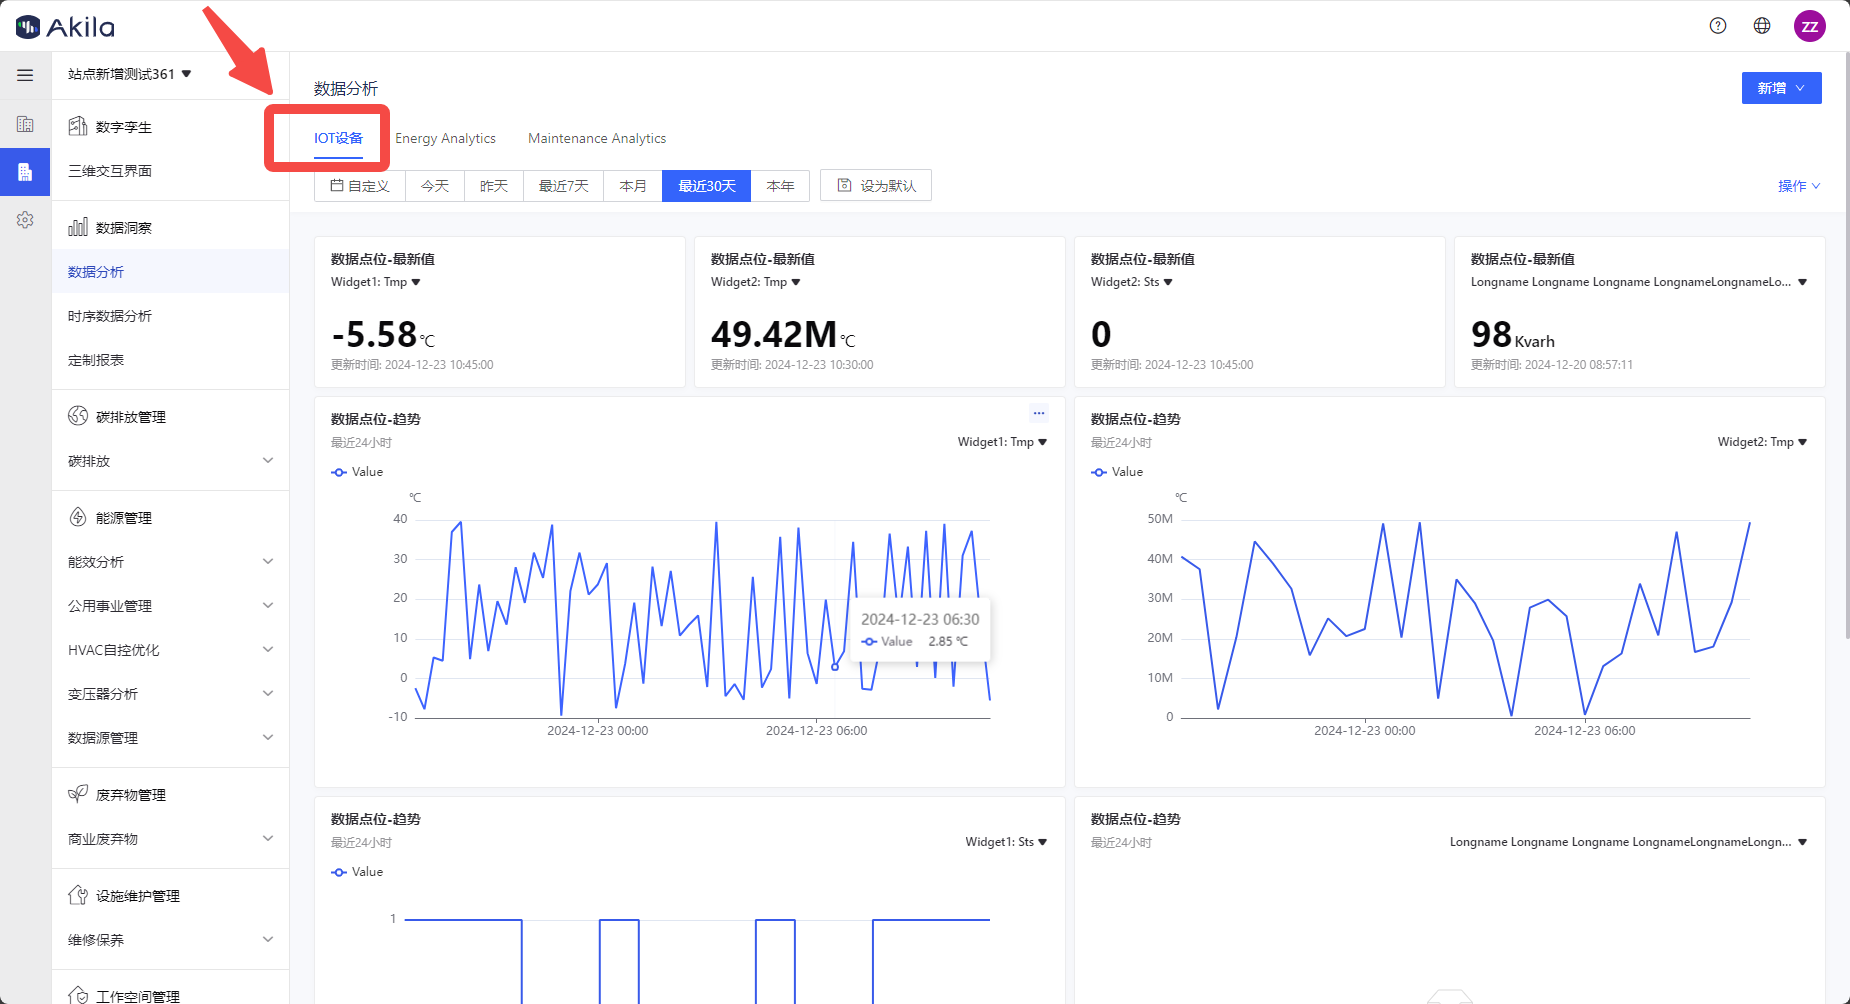This screenshot has height=1004, width=1850.
Task: Open the settings gear in left rail
Action: point(25,220)
